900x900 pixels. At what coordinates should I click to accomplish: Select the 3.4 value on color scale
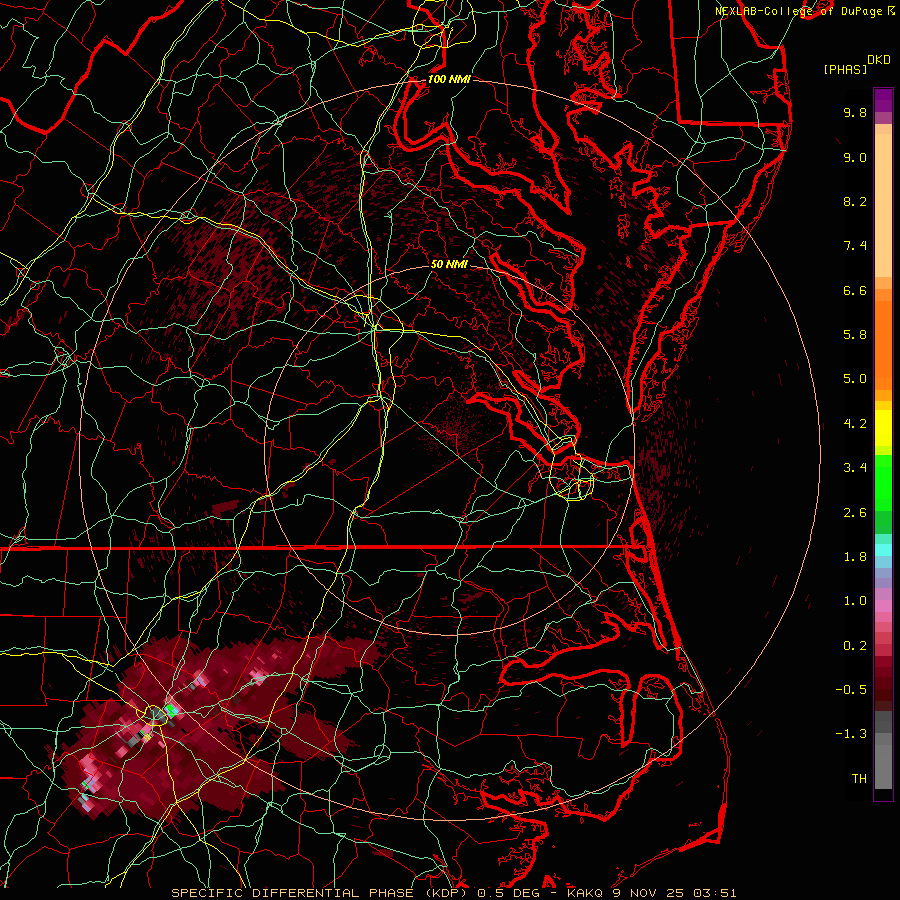tap(855, 468)
